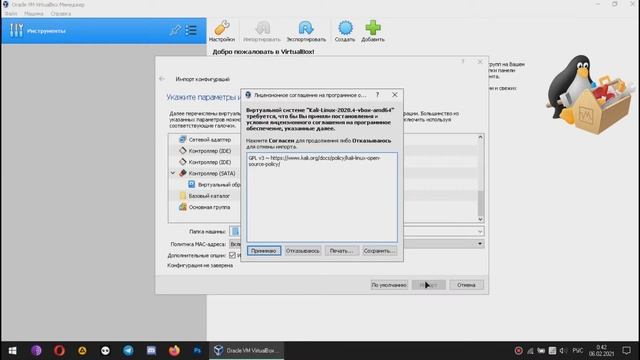Image resolution: width=640 pixels, height=360 pixels.
Task: Click the taskbar clock showing 0:42
Action: coord(601,351)
